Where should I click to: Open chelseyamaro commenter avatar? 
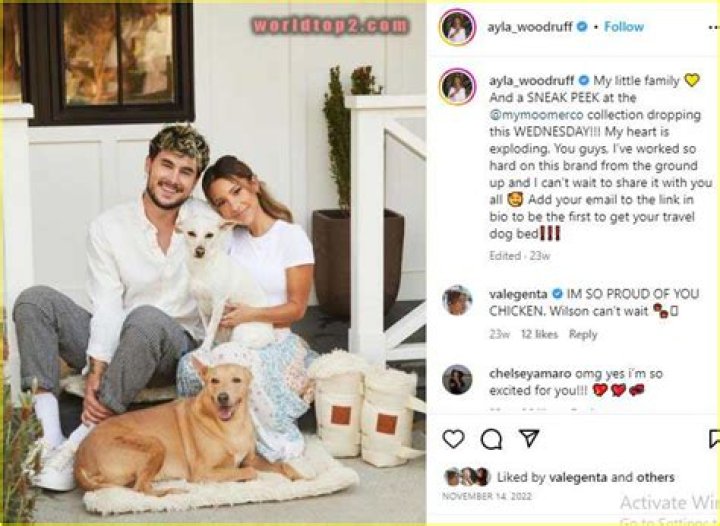[457, 380]
